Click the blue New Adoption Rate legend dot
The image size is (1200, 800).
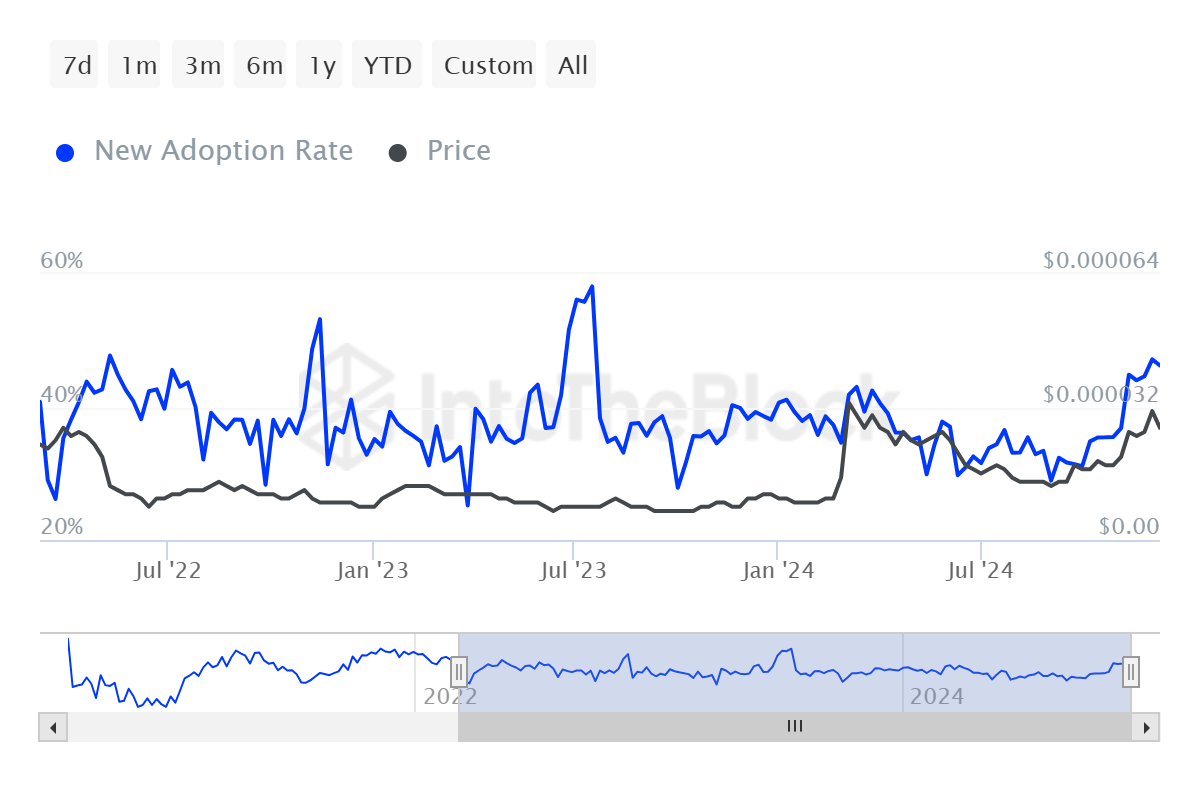(x=65, y=151)
